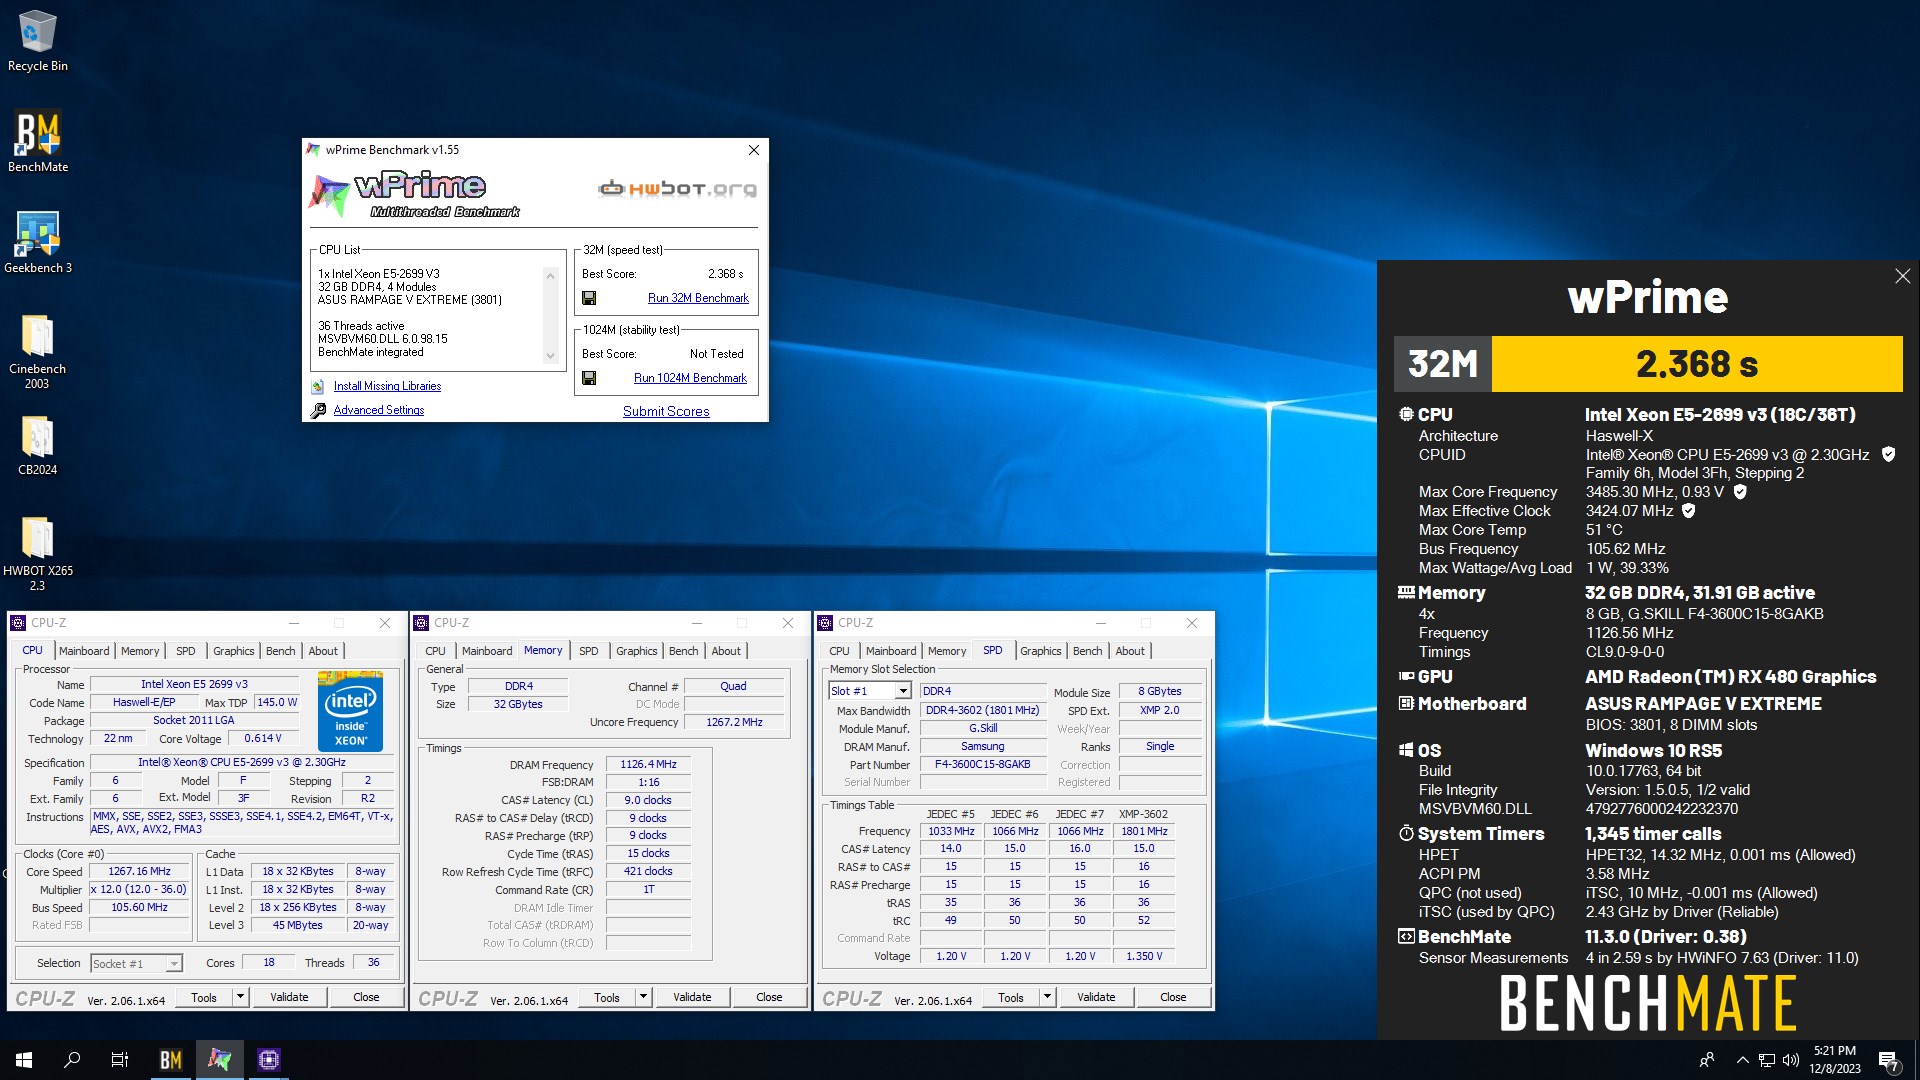Switch to Mainboard tab in first CPU-Z window
The height and width of the screenshot is (1080, 1920).
[x=84, y=651]
